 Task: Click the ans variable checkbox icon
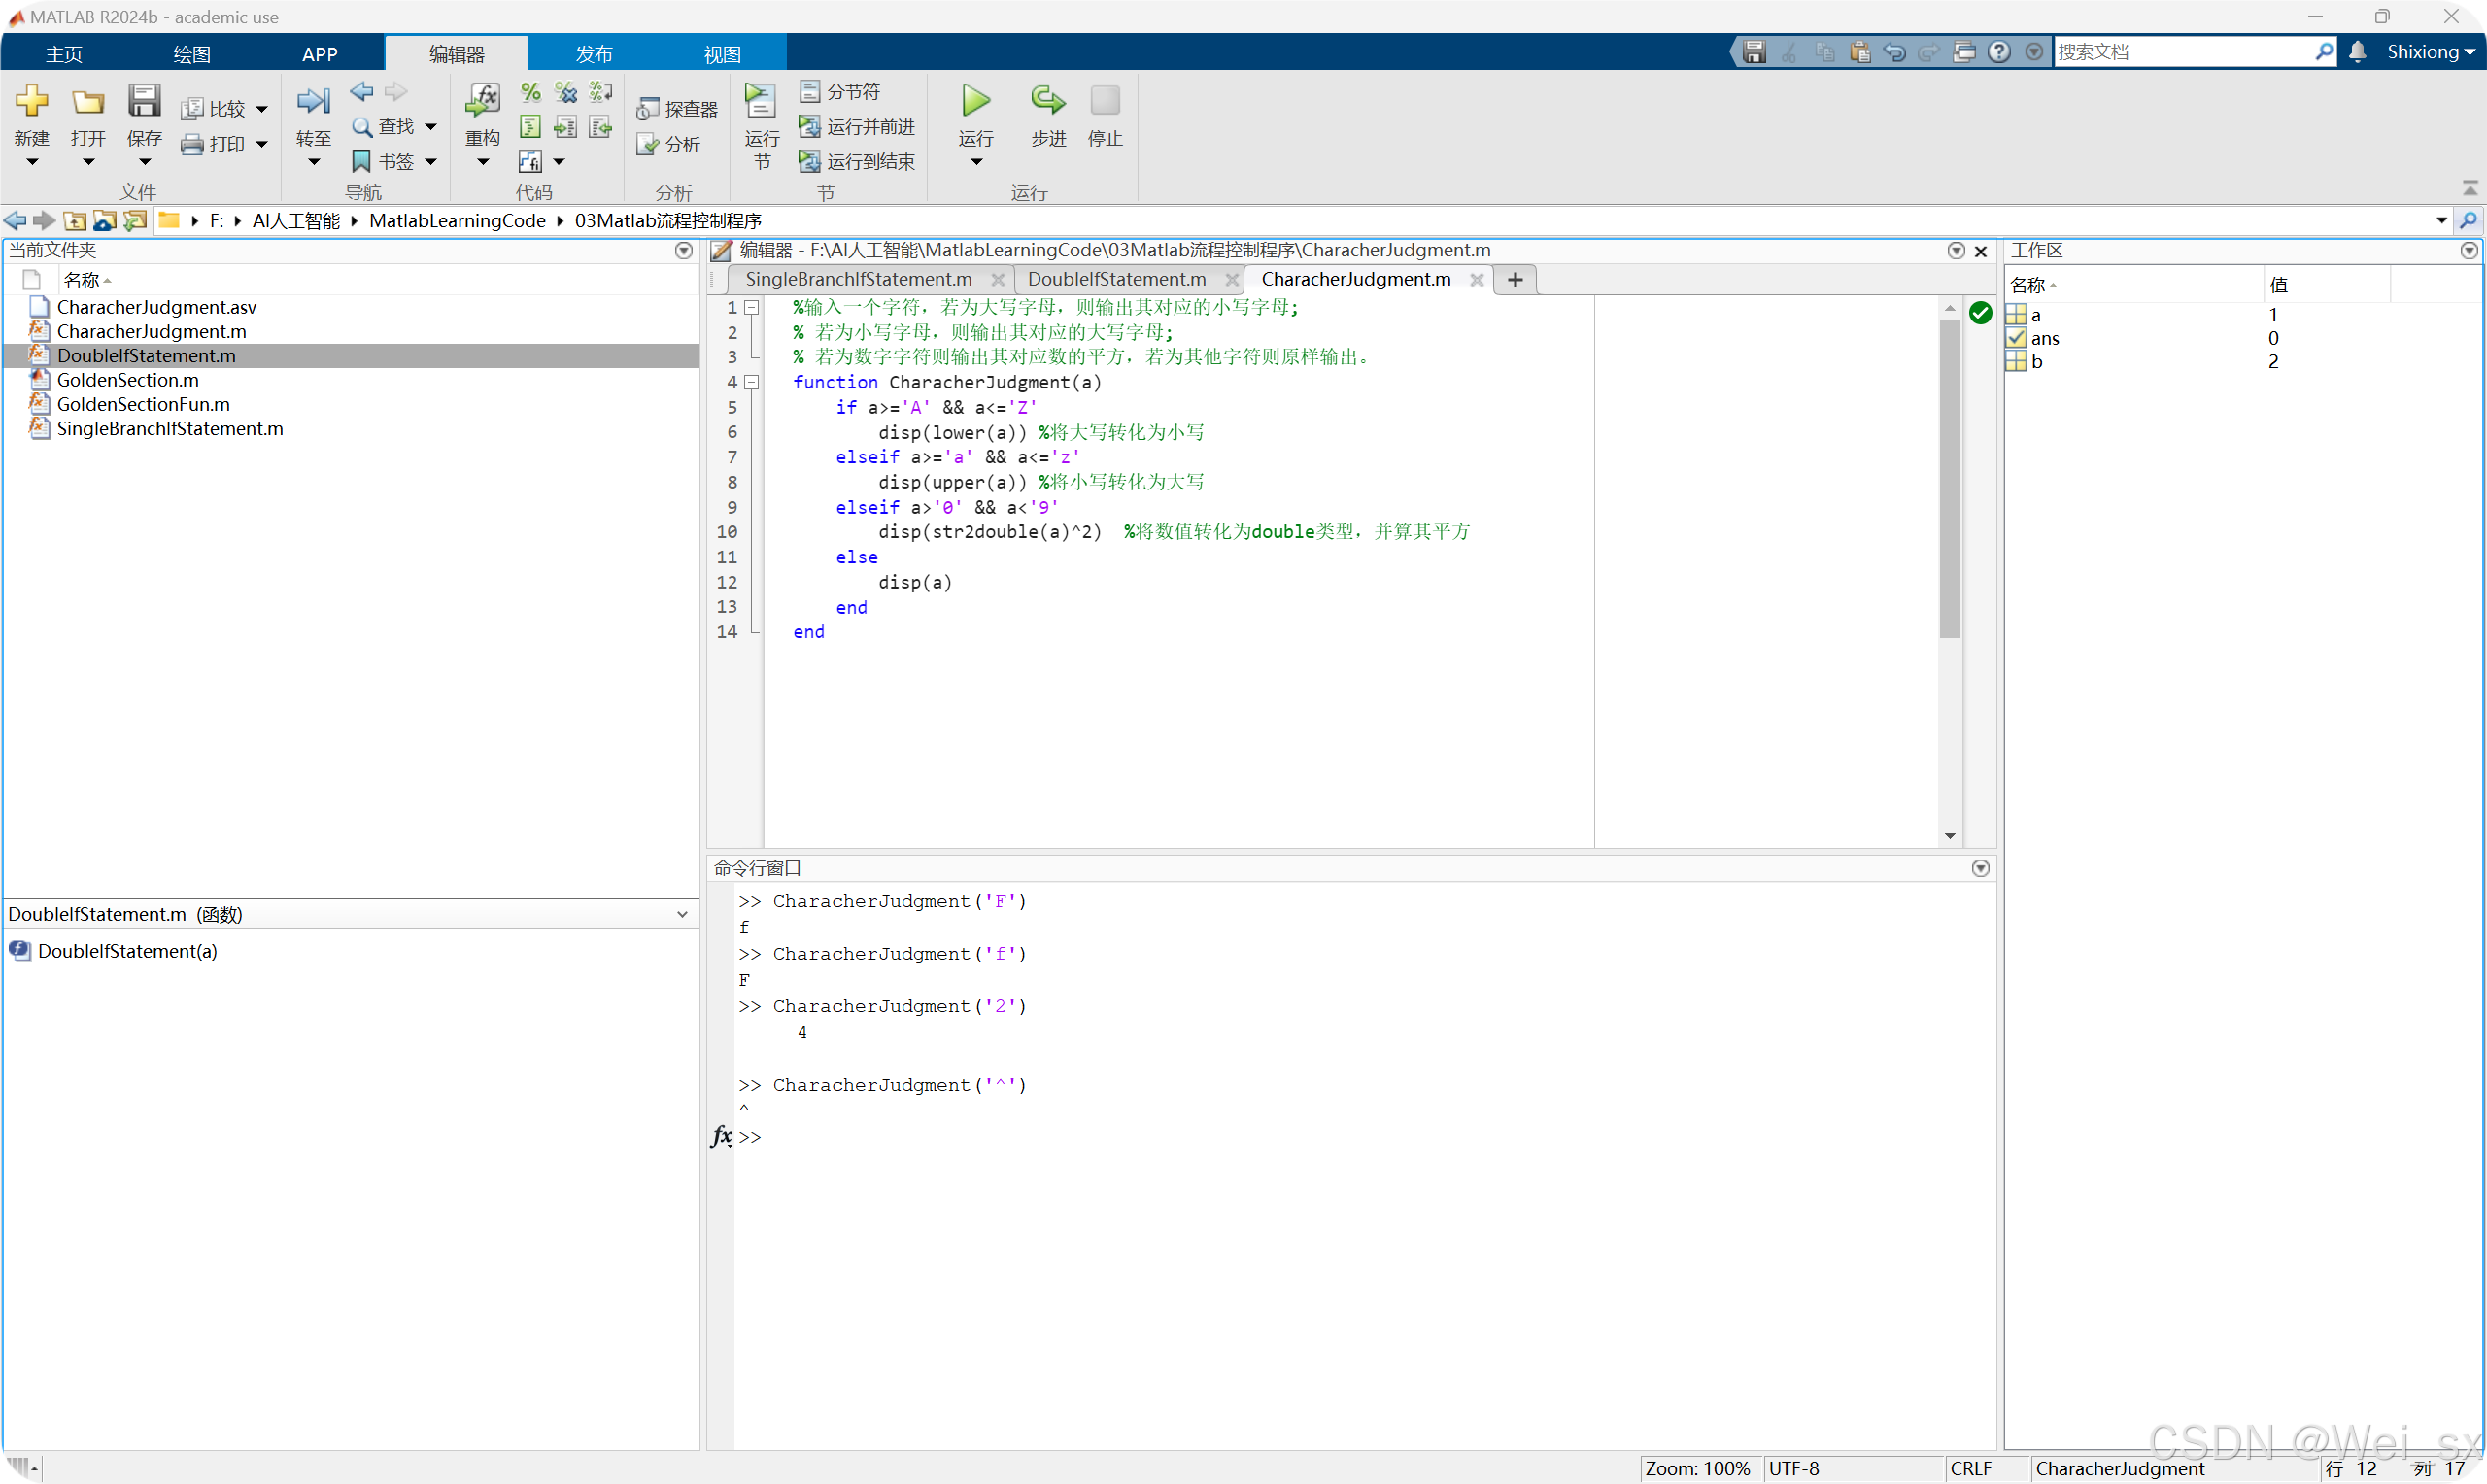2016,338
